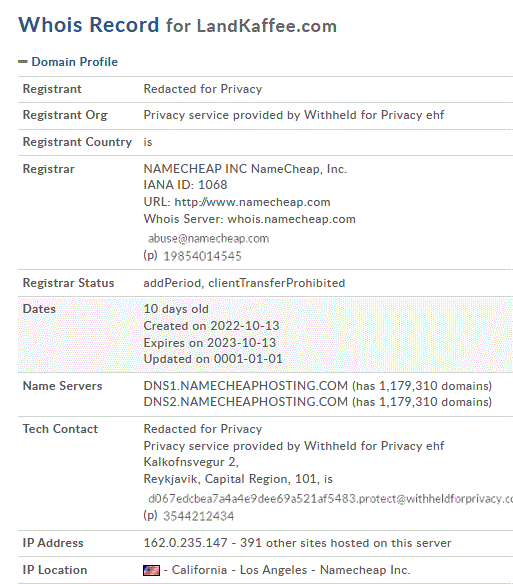Click the Domain Profile heading
Image resolution: width=513 pixels, height=584 pixels.
click(x=75, y=62)
